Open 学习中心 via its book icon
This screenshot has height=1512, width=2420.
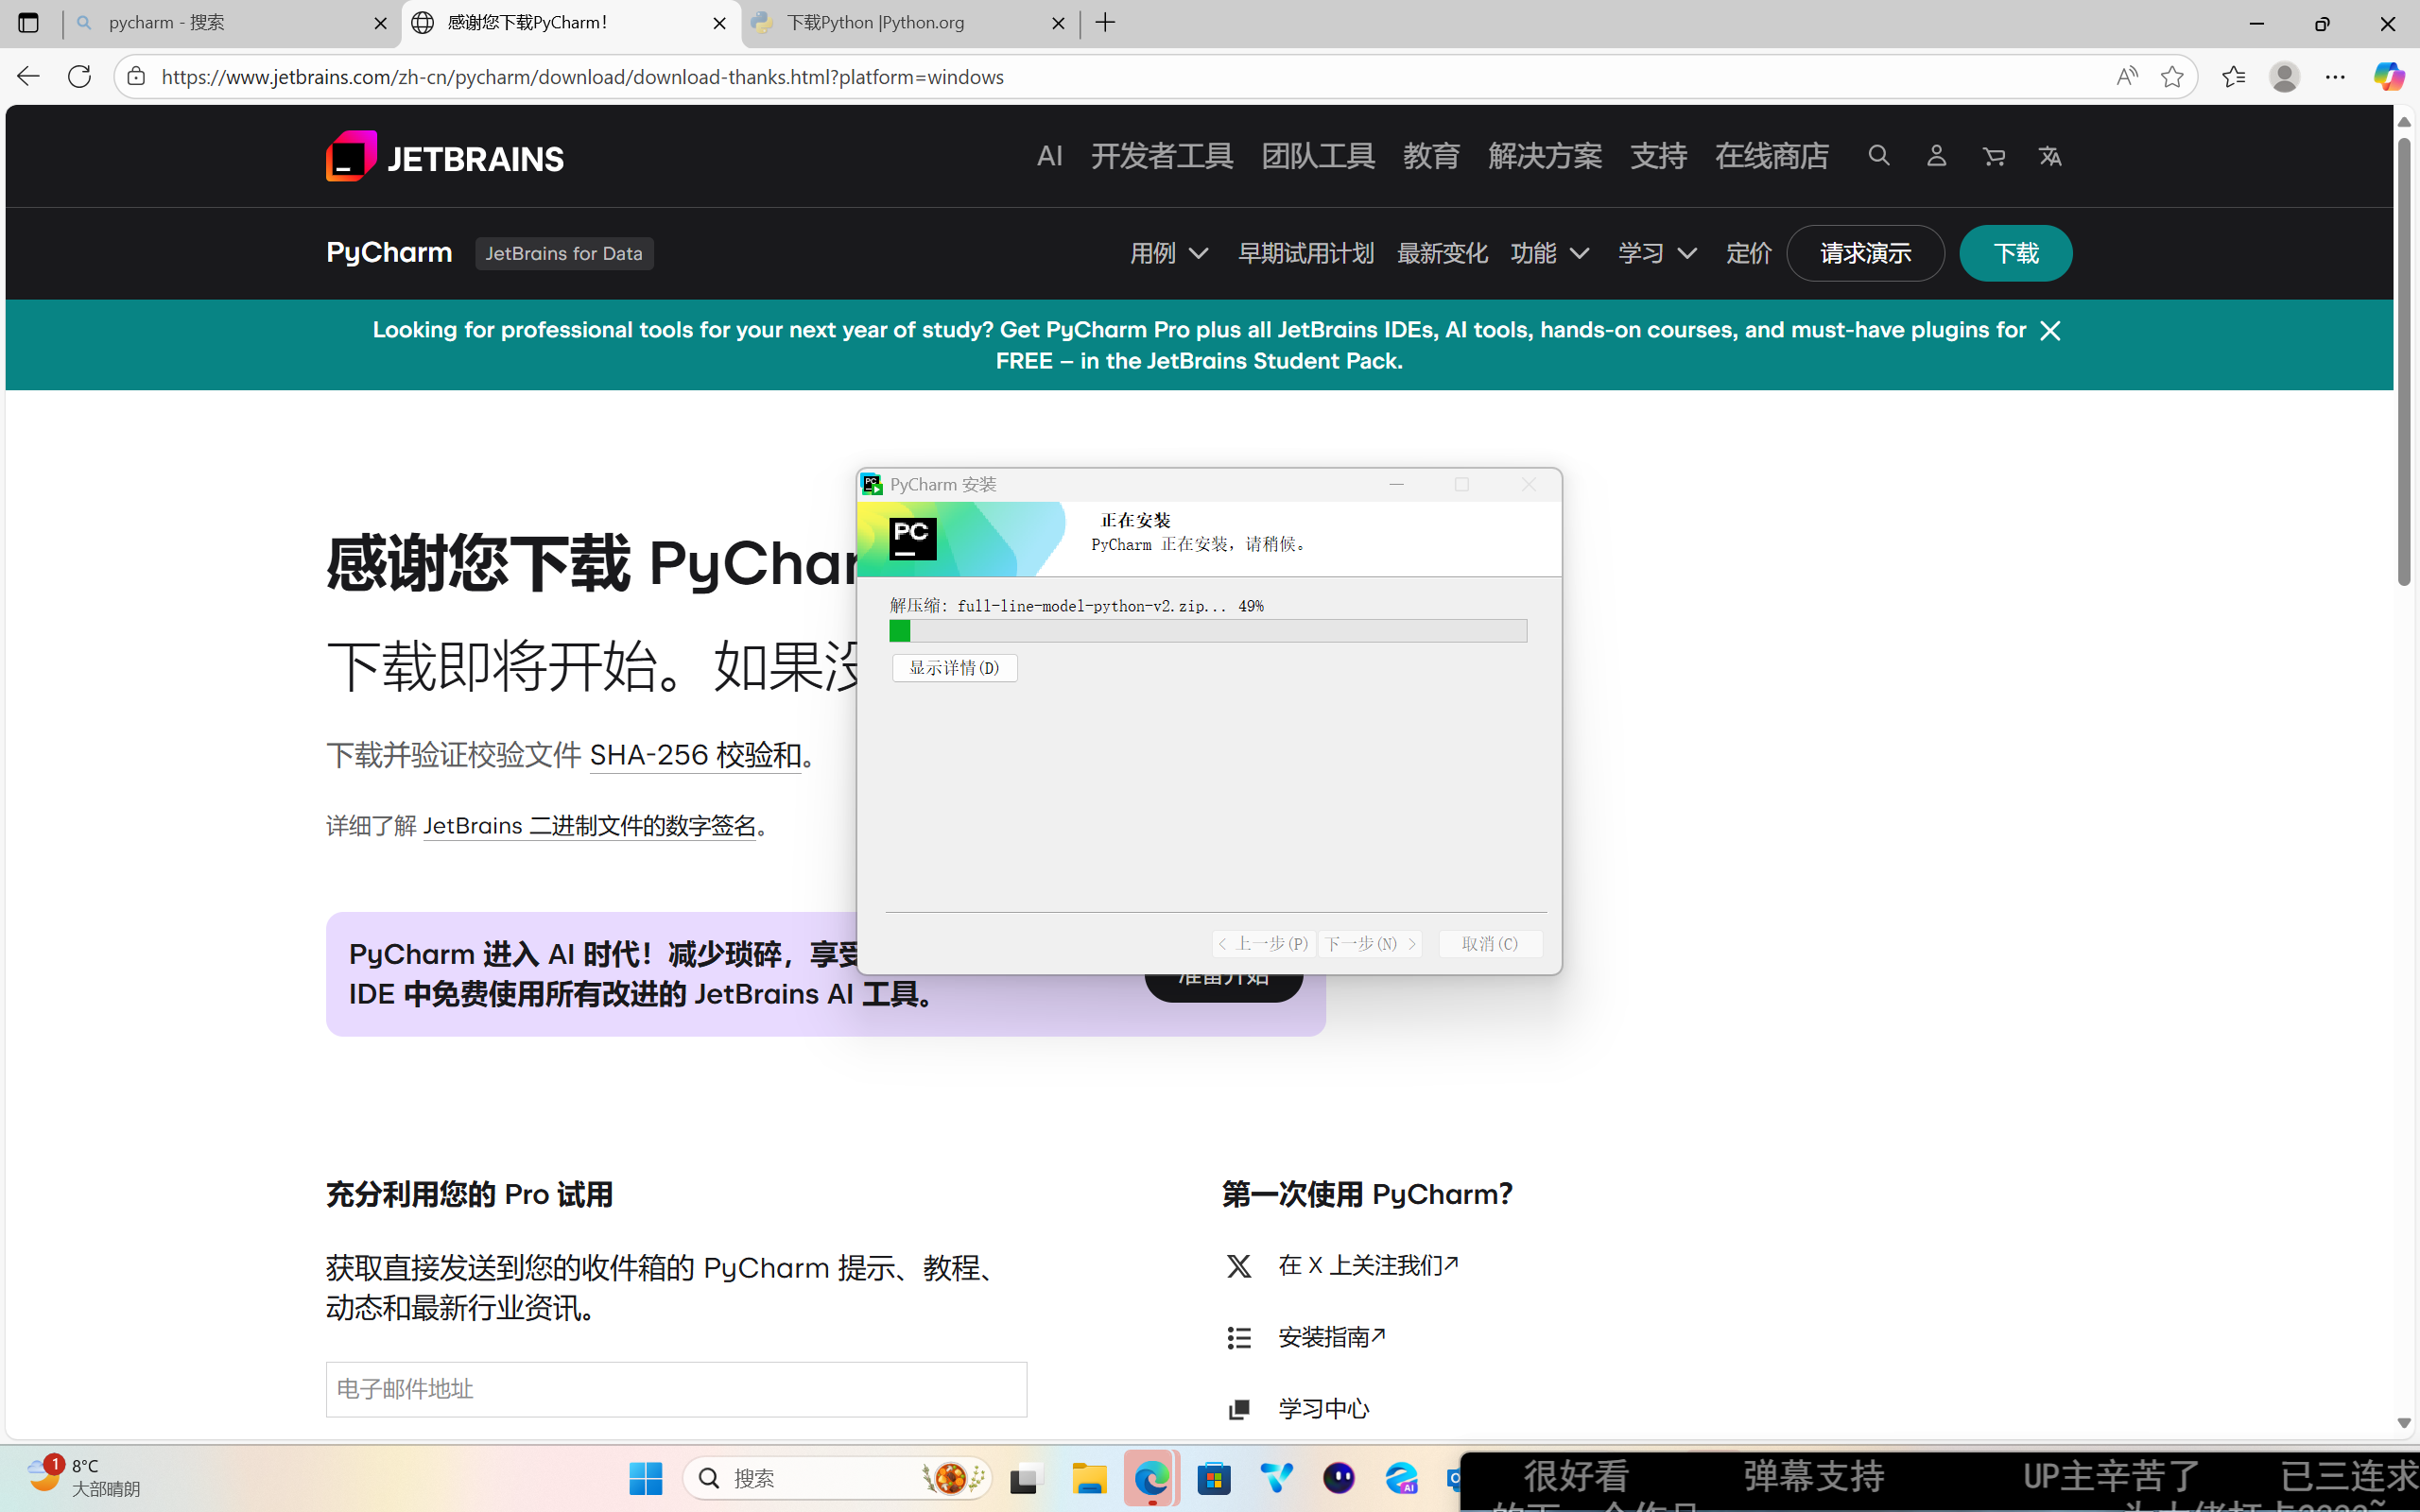click(x=1239, y=1409)
